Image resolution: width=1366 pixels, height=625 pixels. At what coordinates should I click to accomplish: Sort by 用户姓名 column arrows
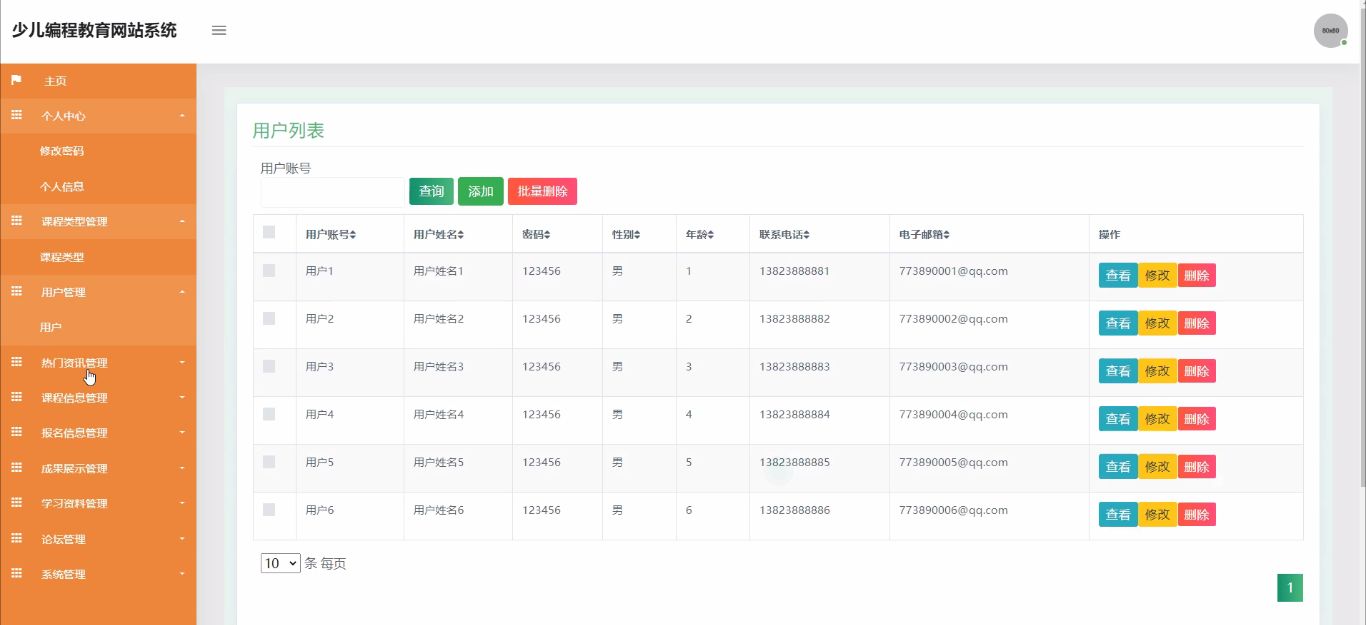coord(461,235)
